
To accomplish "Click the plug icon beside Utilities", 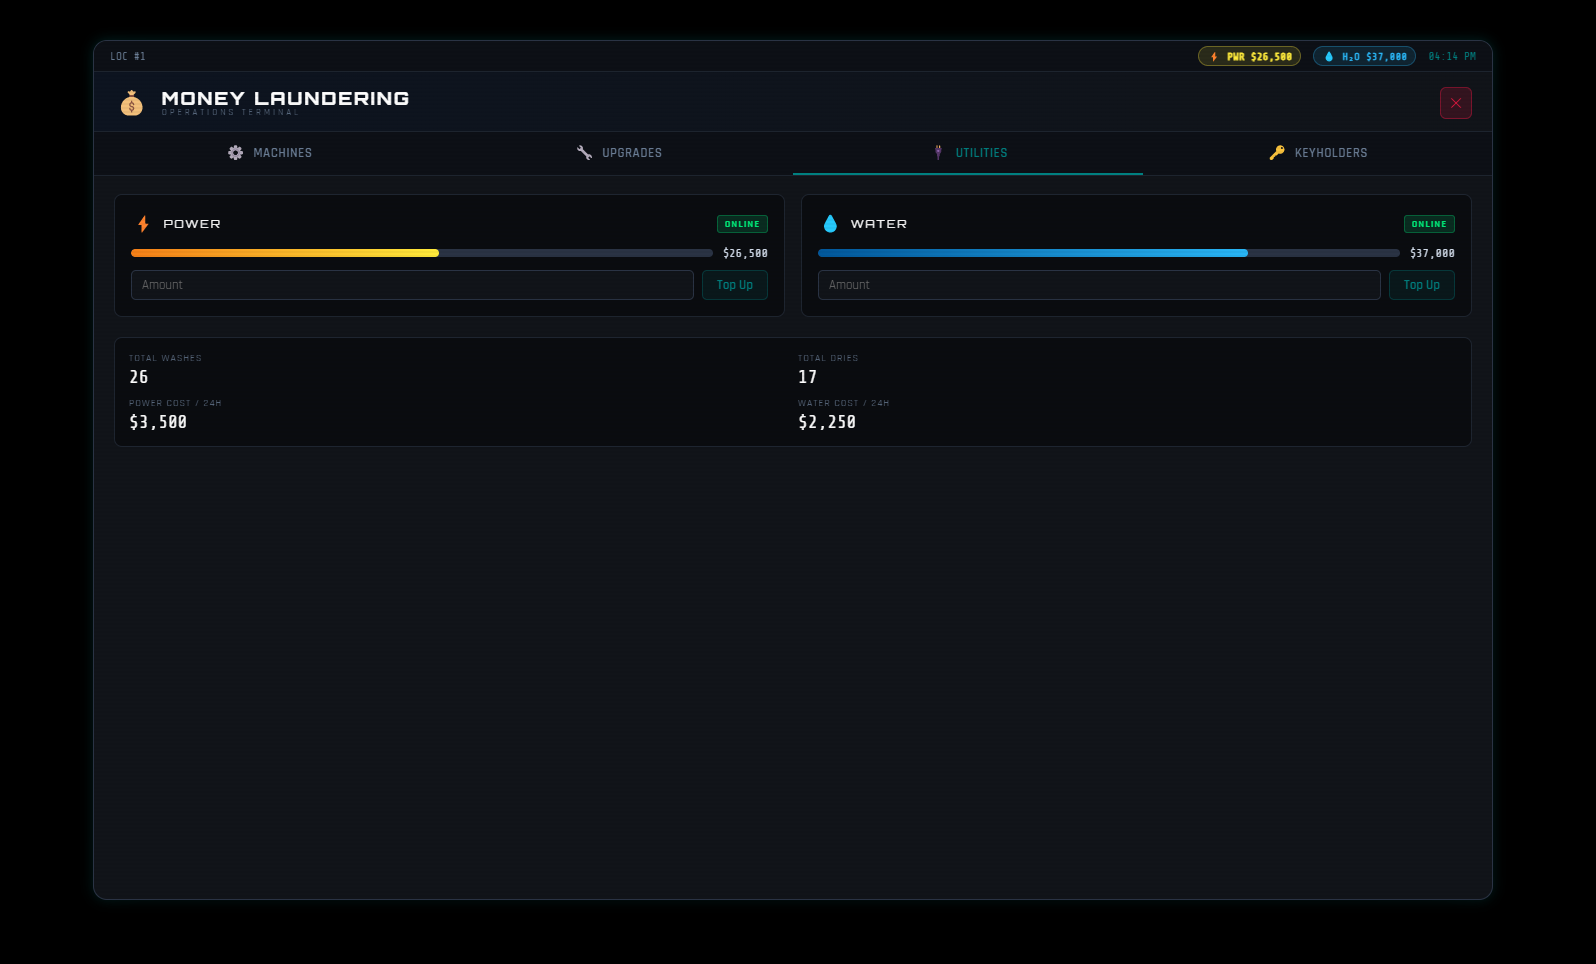I will pos(938,153).
